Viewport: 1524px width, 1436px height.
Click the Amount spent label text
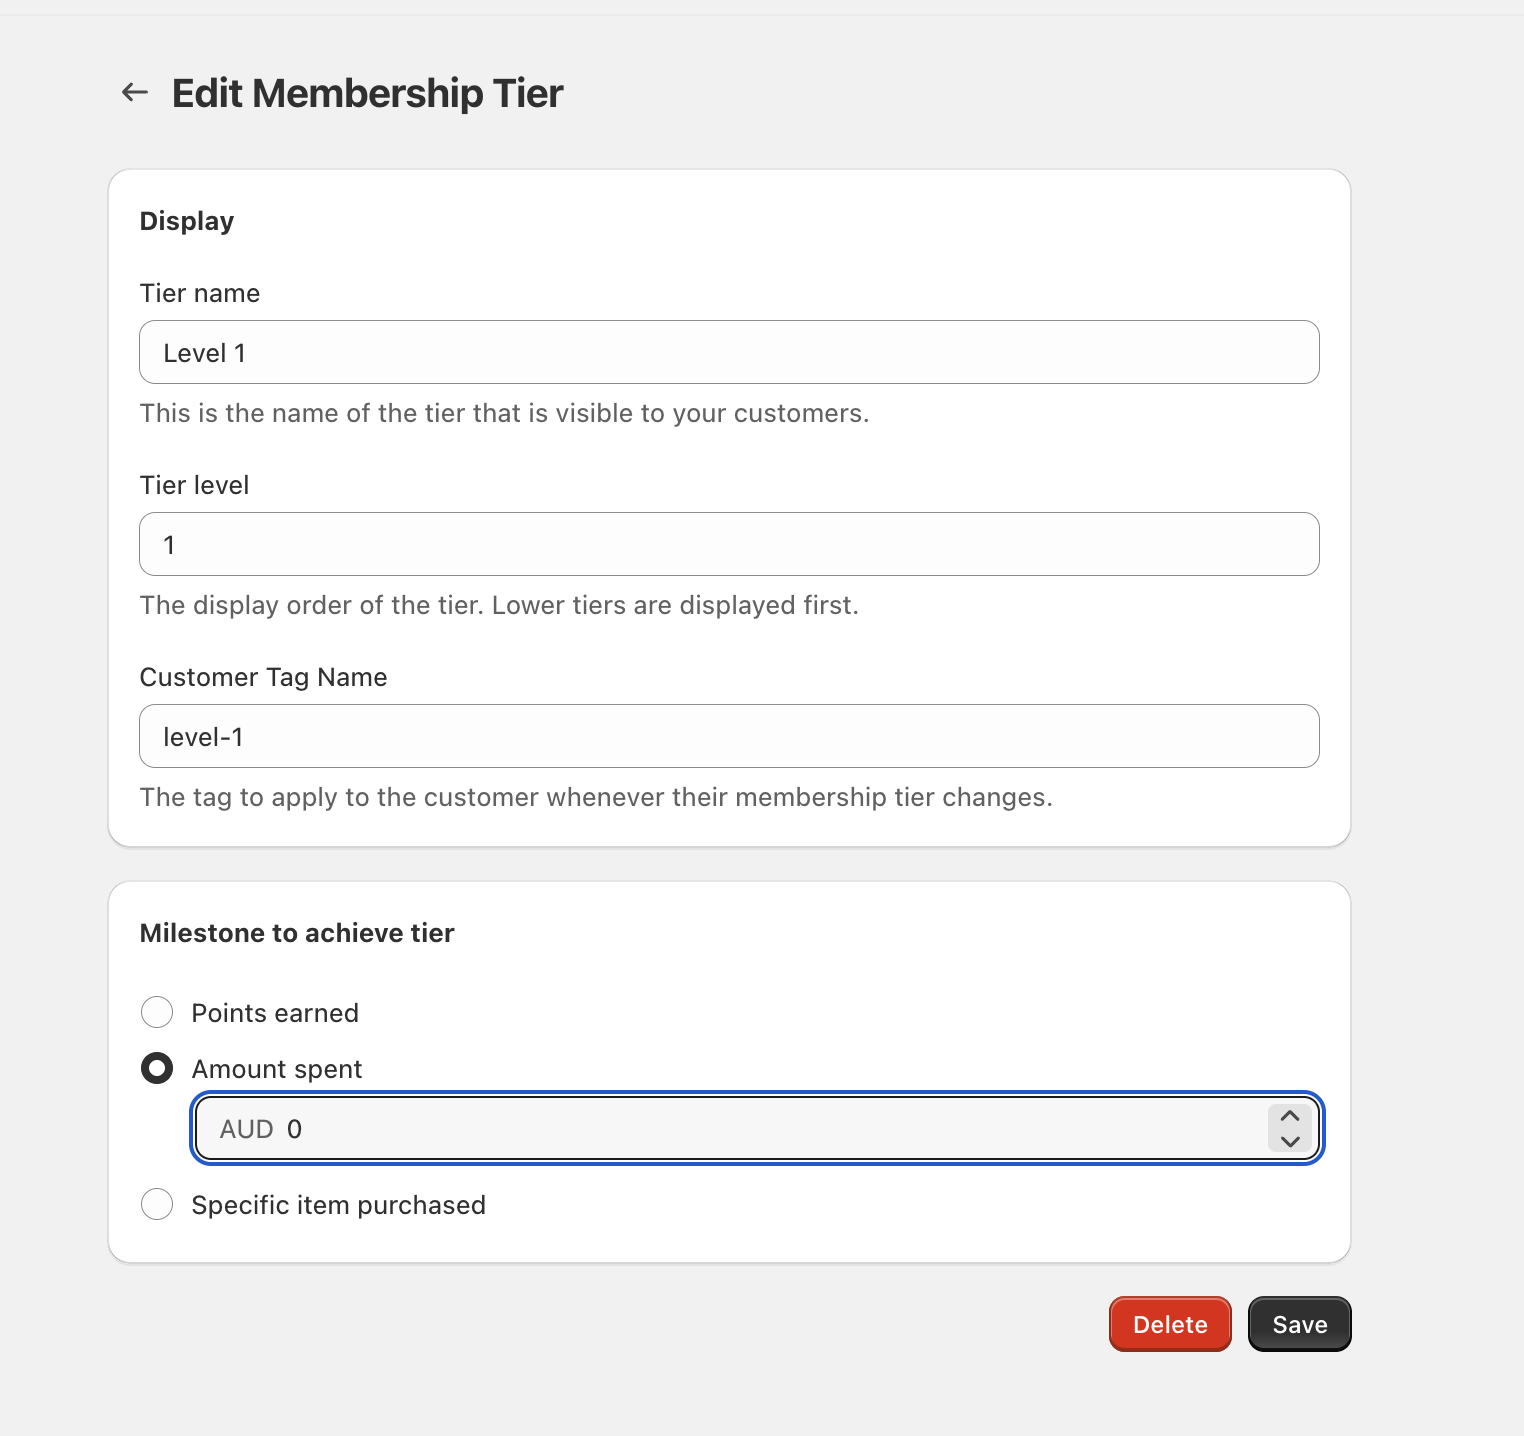click(277, 1068)
